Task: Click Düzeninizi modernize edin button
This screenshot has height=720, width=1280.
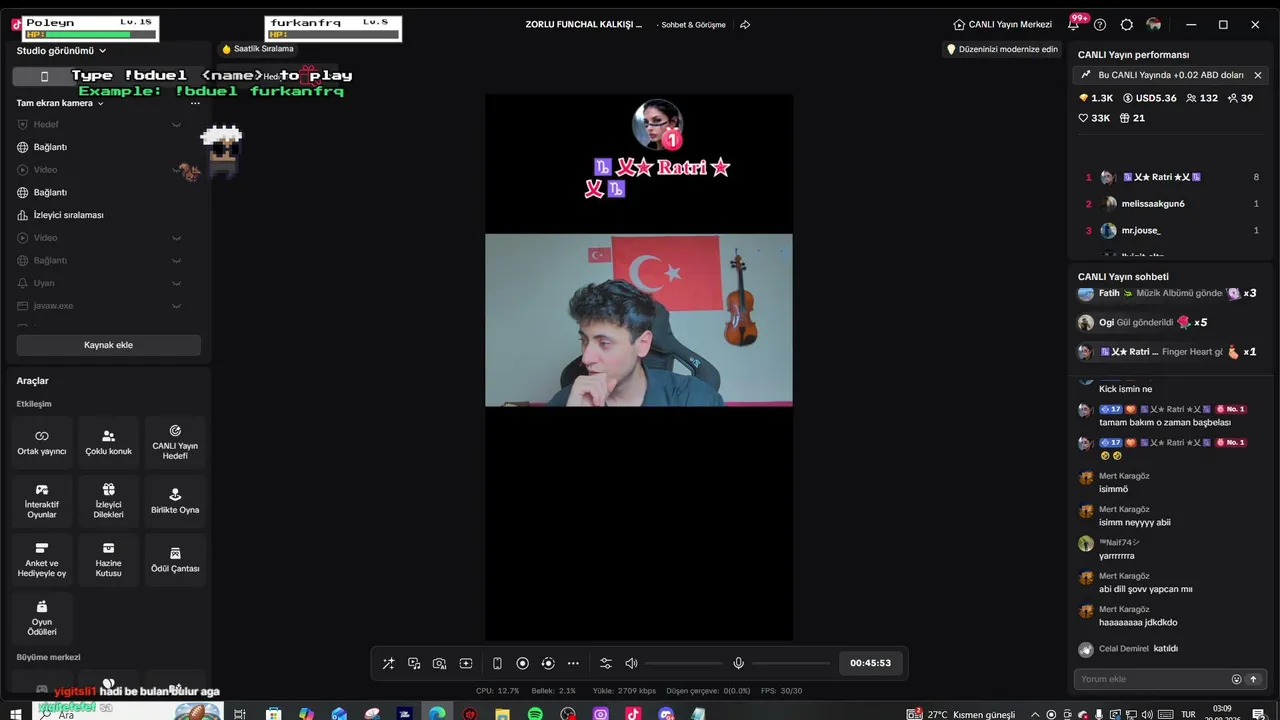Action: [x=1002, y=49]
